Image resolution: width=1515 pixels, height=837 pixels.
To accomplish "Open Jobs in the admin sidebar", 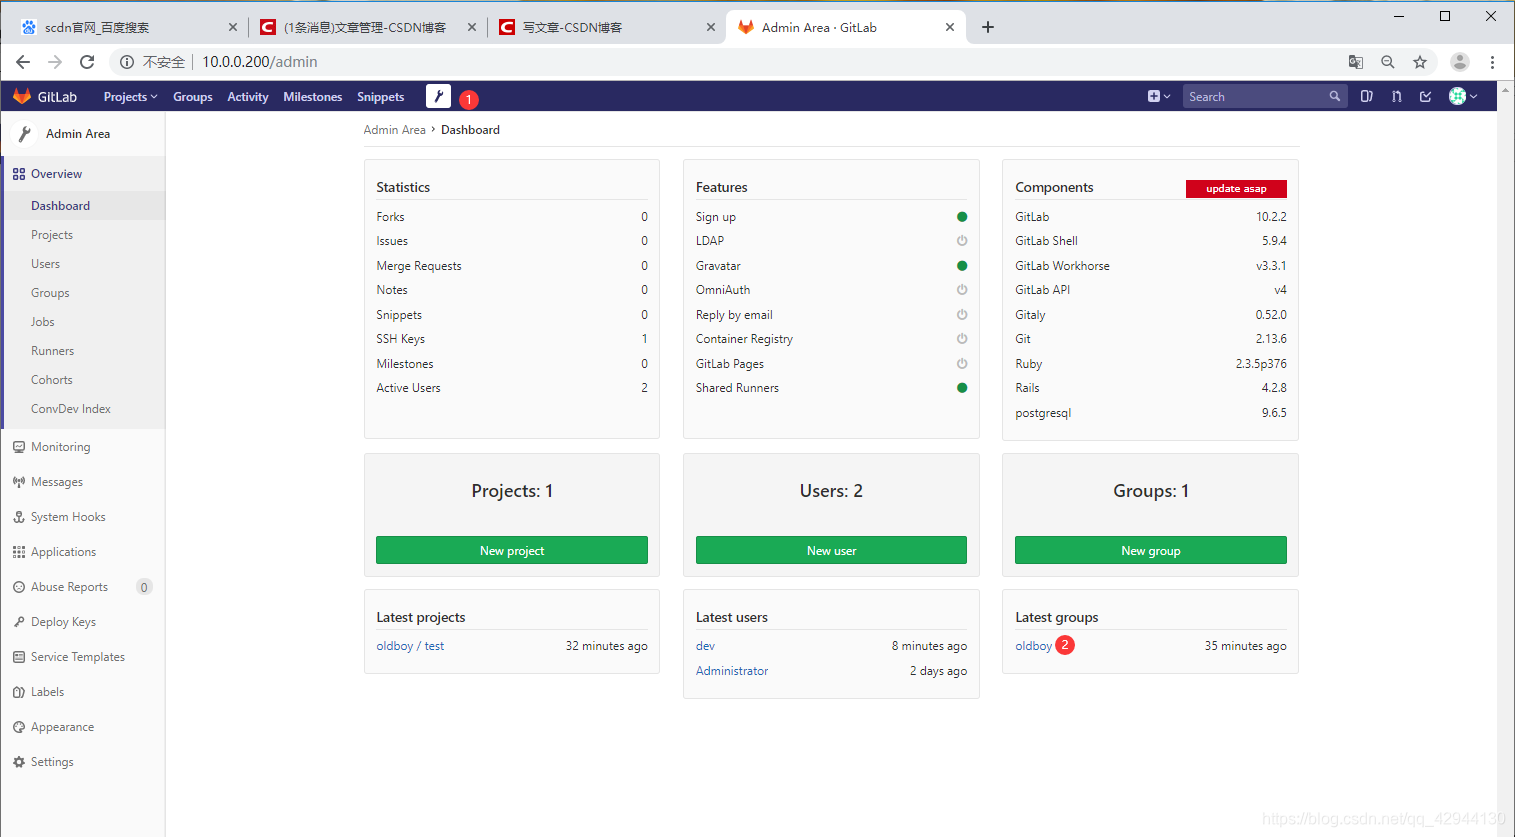I will pyautogui.click(x=43, y=322).
